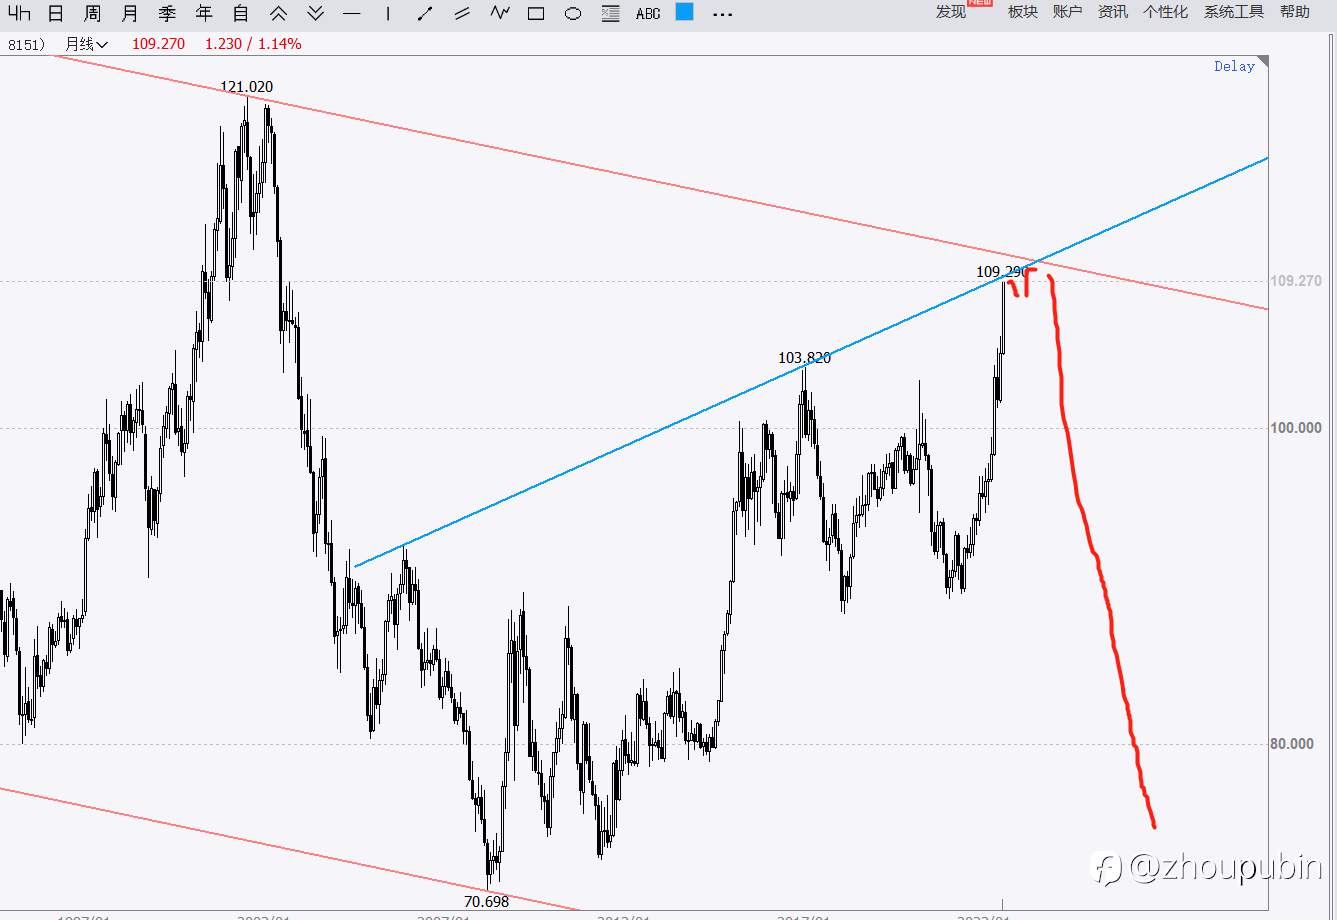Click the double down-chevron icon

(x=315, y=13)
